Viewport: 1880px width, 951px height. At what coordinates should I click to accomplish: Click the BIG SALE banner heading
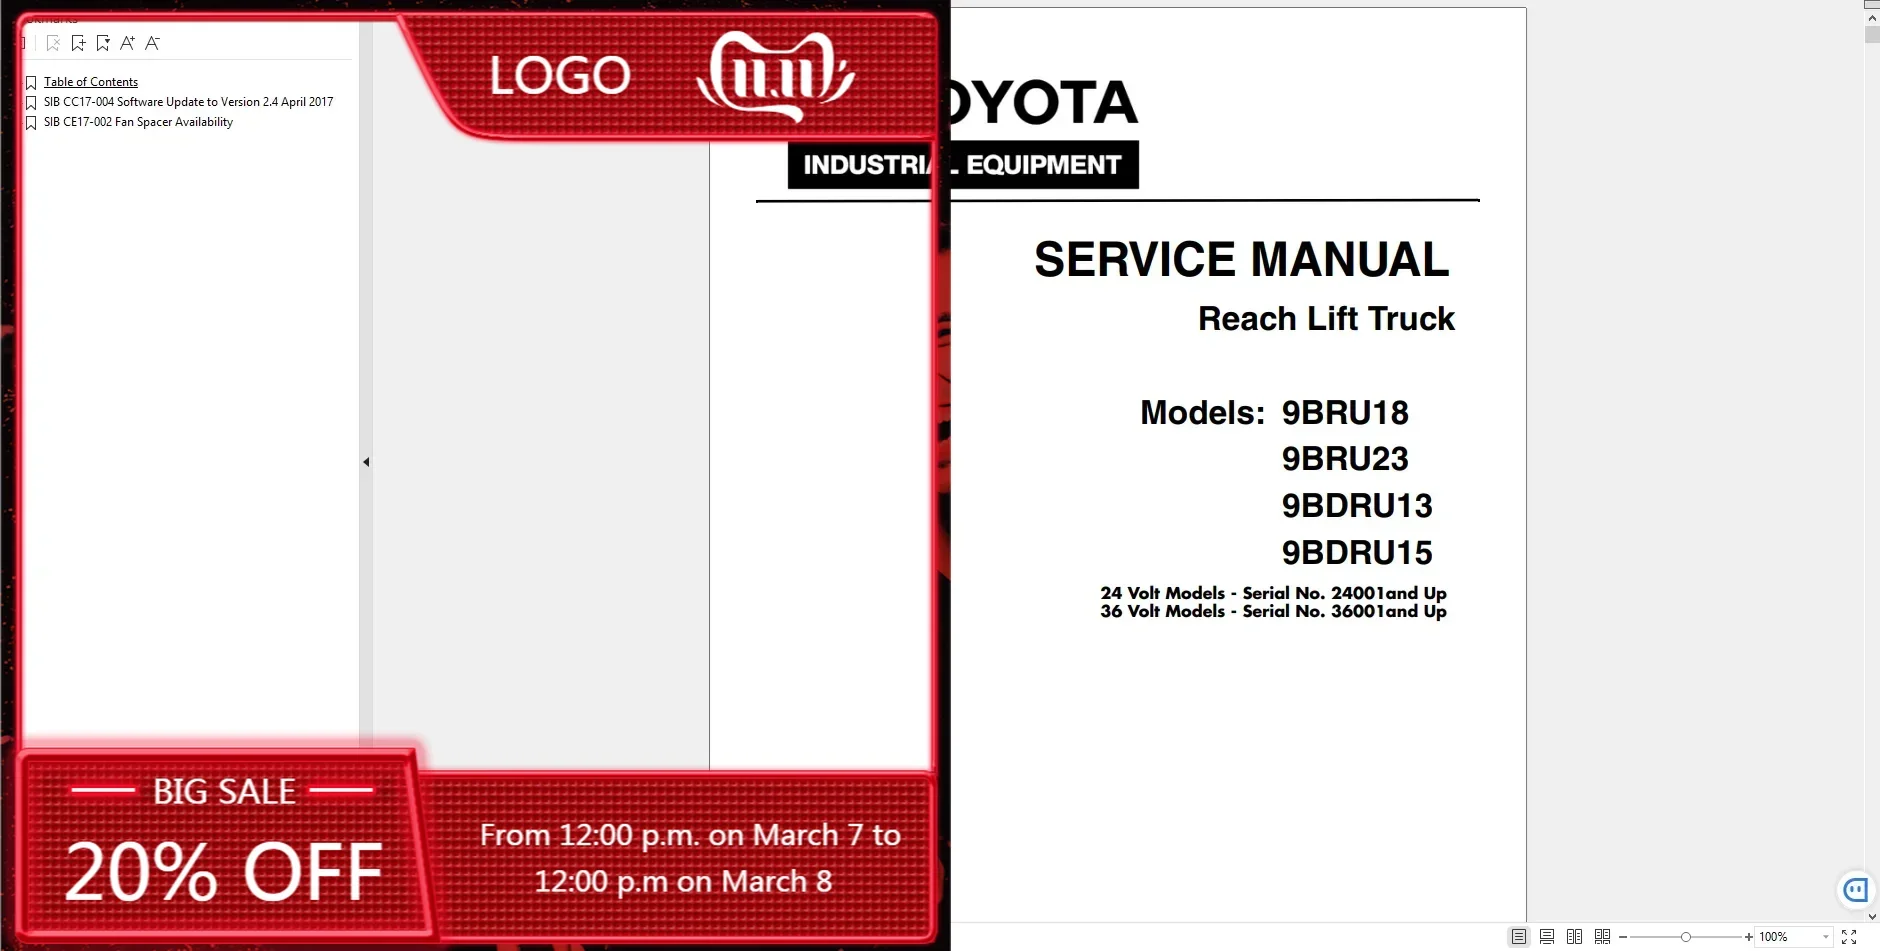[224, 792]
